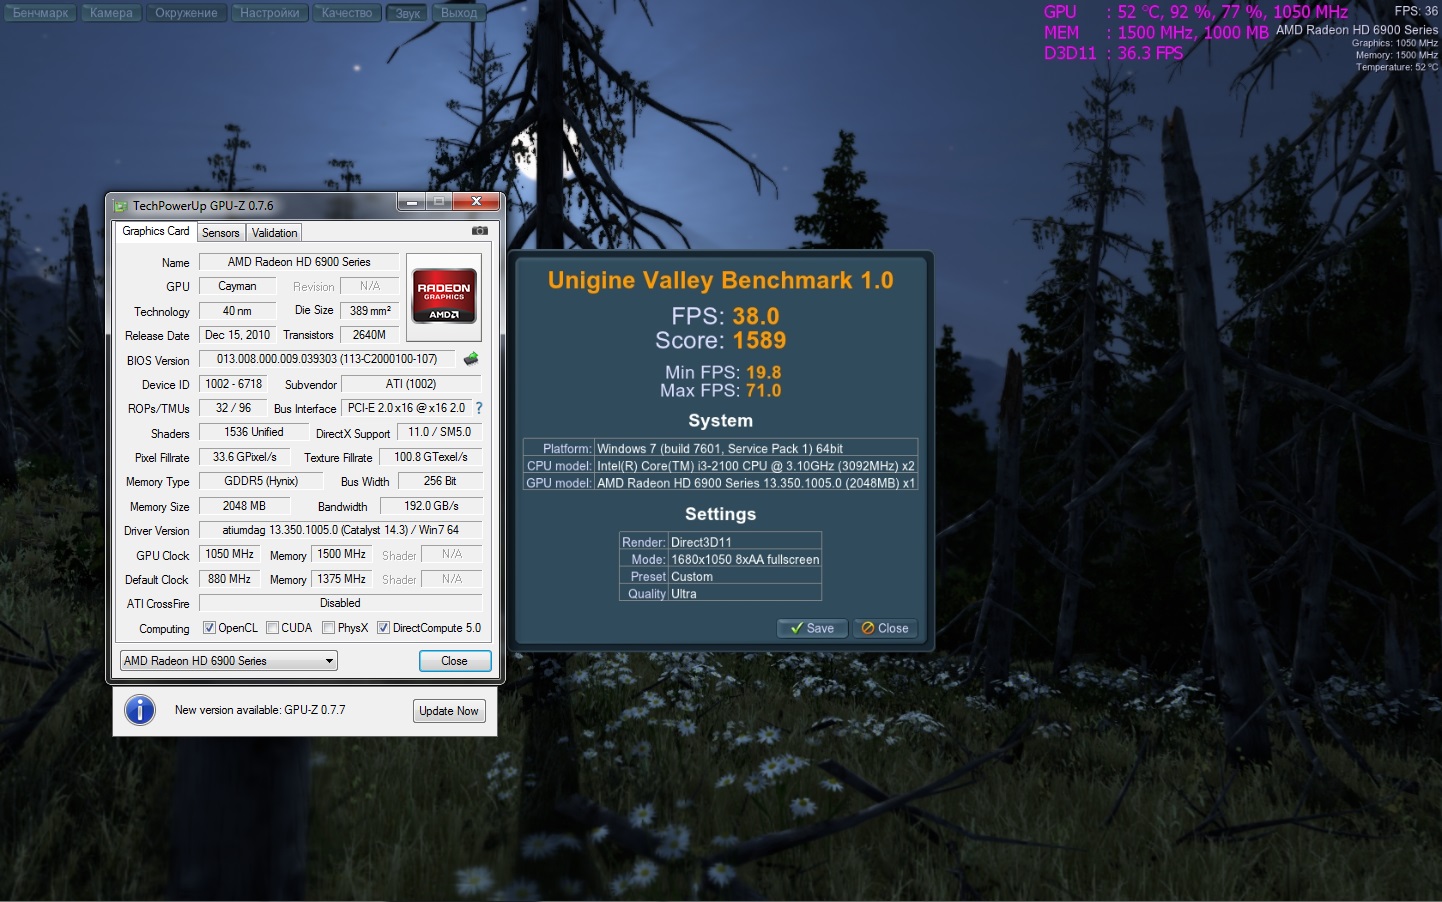1442x902 pixels.
Task: Click the Platform Windows 7 row
Action: [x=720, y=448]
